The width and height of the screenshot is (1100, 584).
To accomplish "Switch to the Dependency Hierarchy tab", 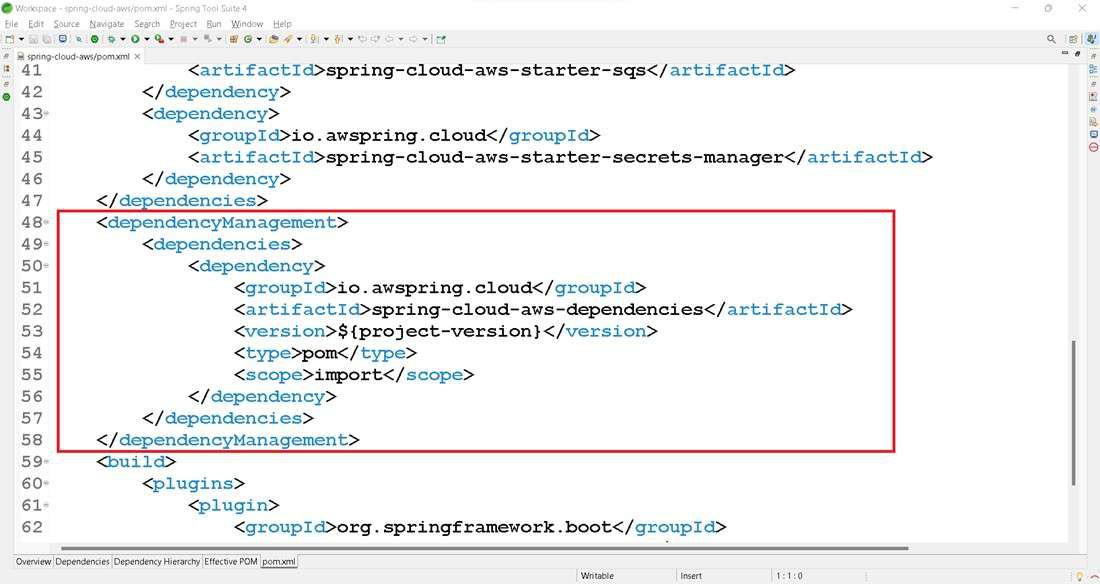I will coord(156,562).
